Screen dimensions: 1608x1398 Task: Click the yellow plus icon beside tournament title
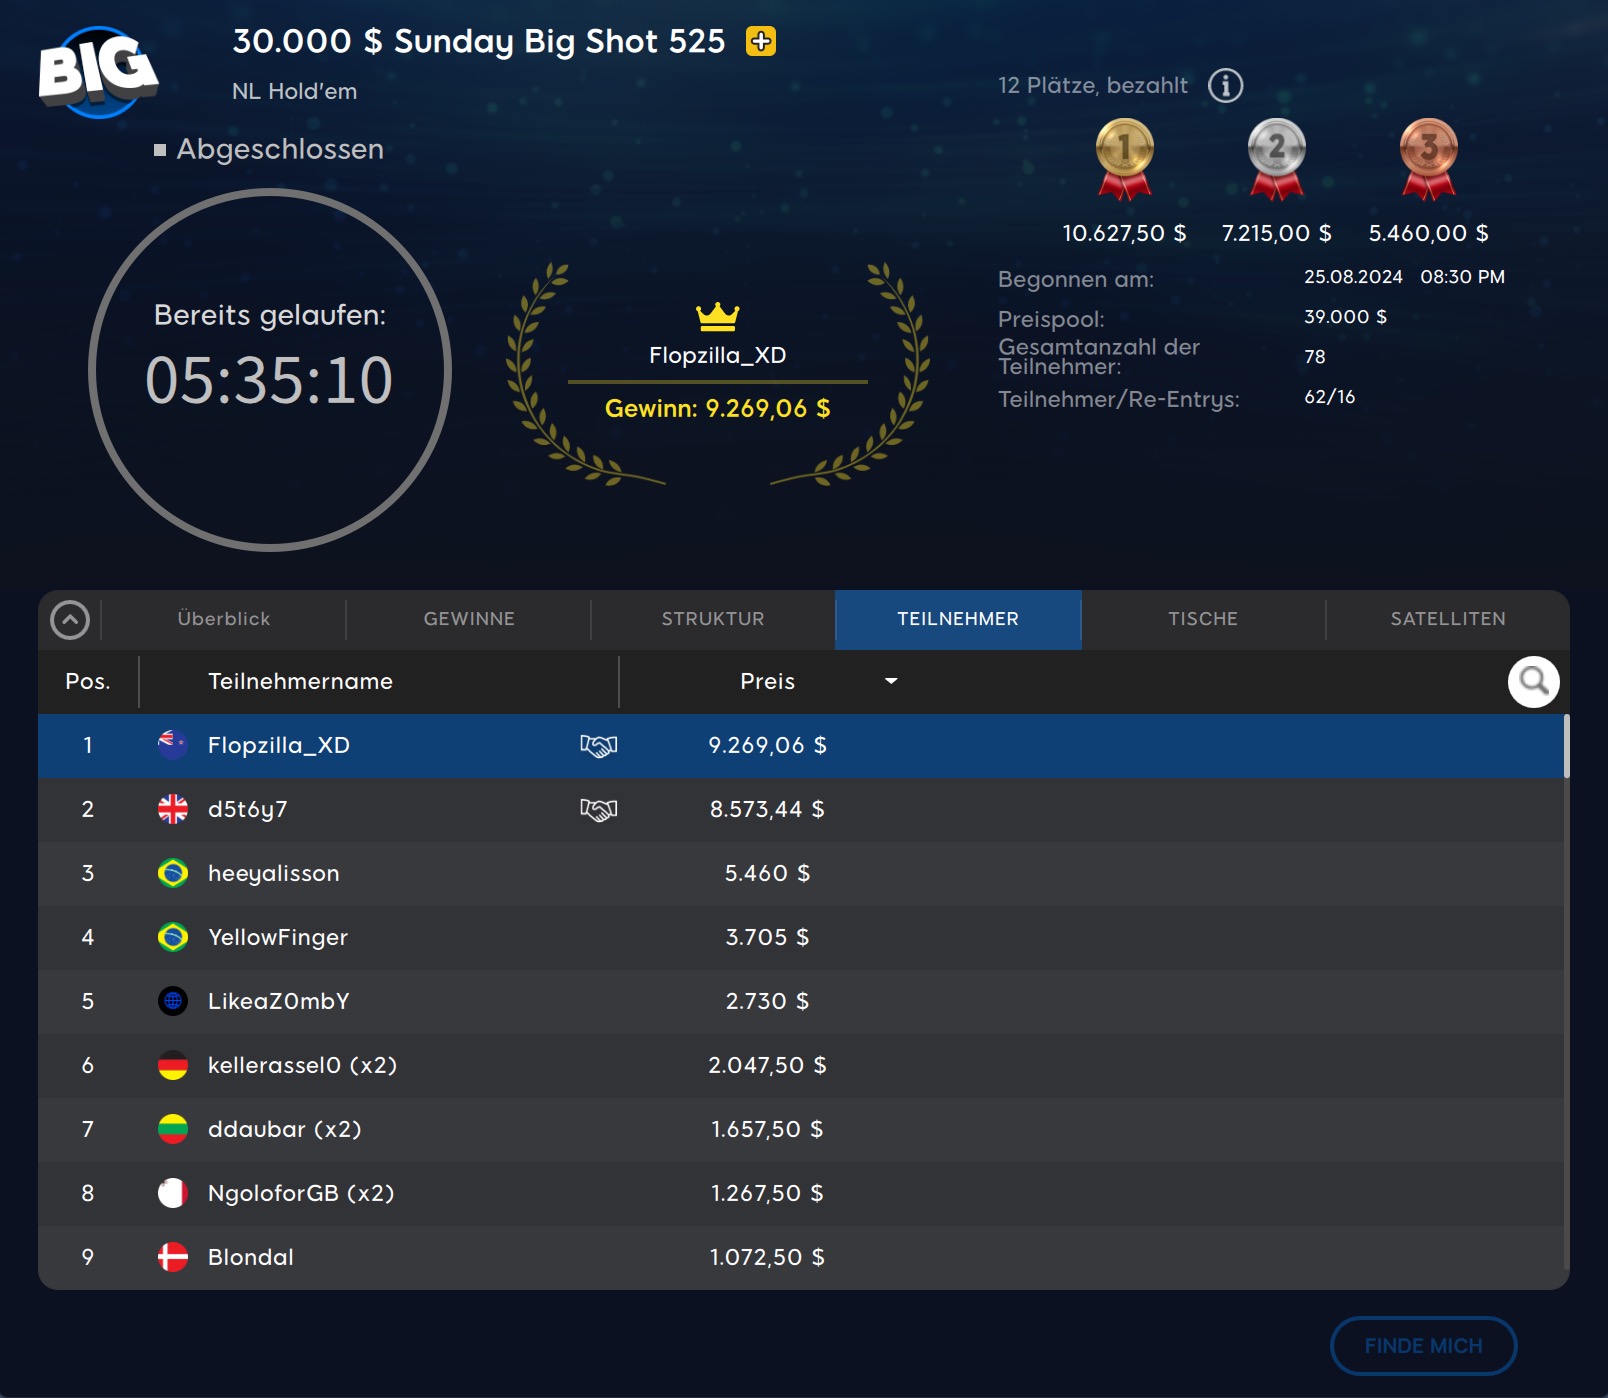point(761,41)
